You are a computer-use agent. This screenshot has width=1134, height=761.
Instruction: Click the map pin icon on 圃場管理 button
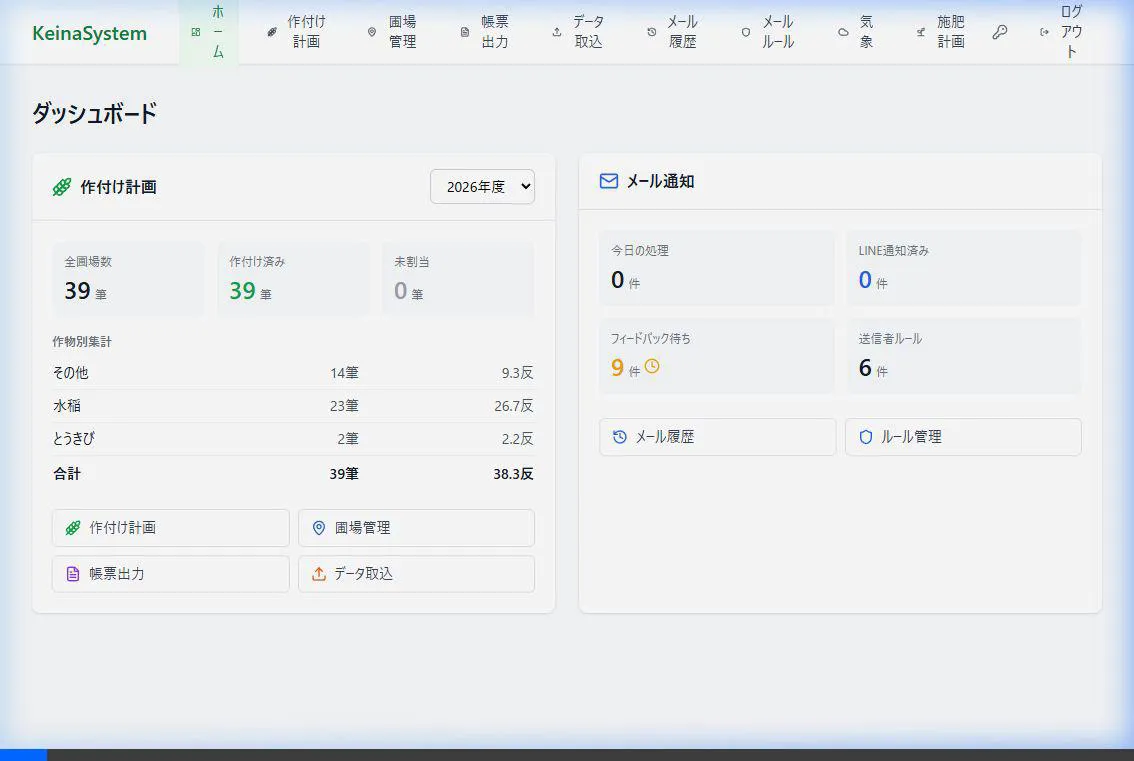click(319, 528)
